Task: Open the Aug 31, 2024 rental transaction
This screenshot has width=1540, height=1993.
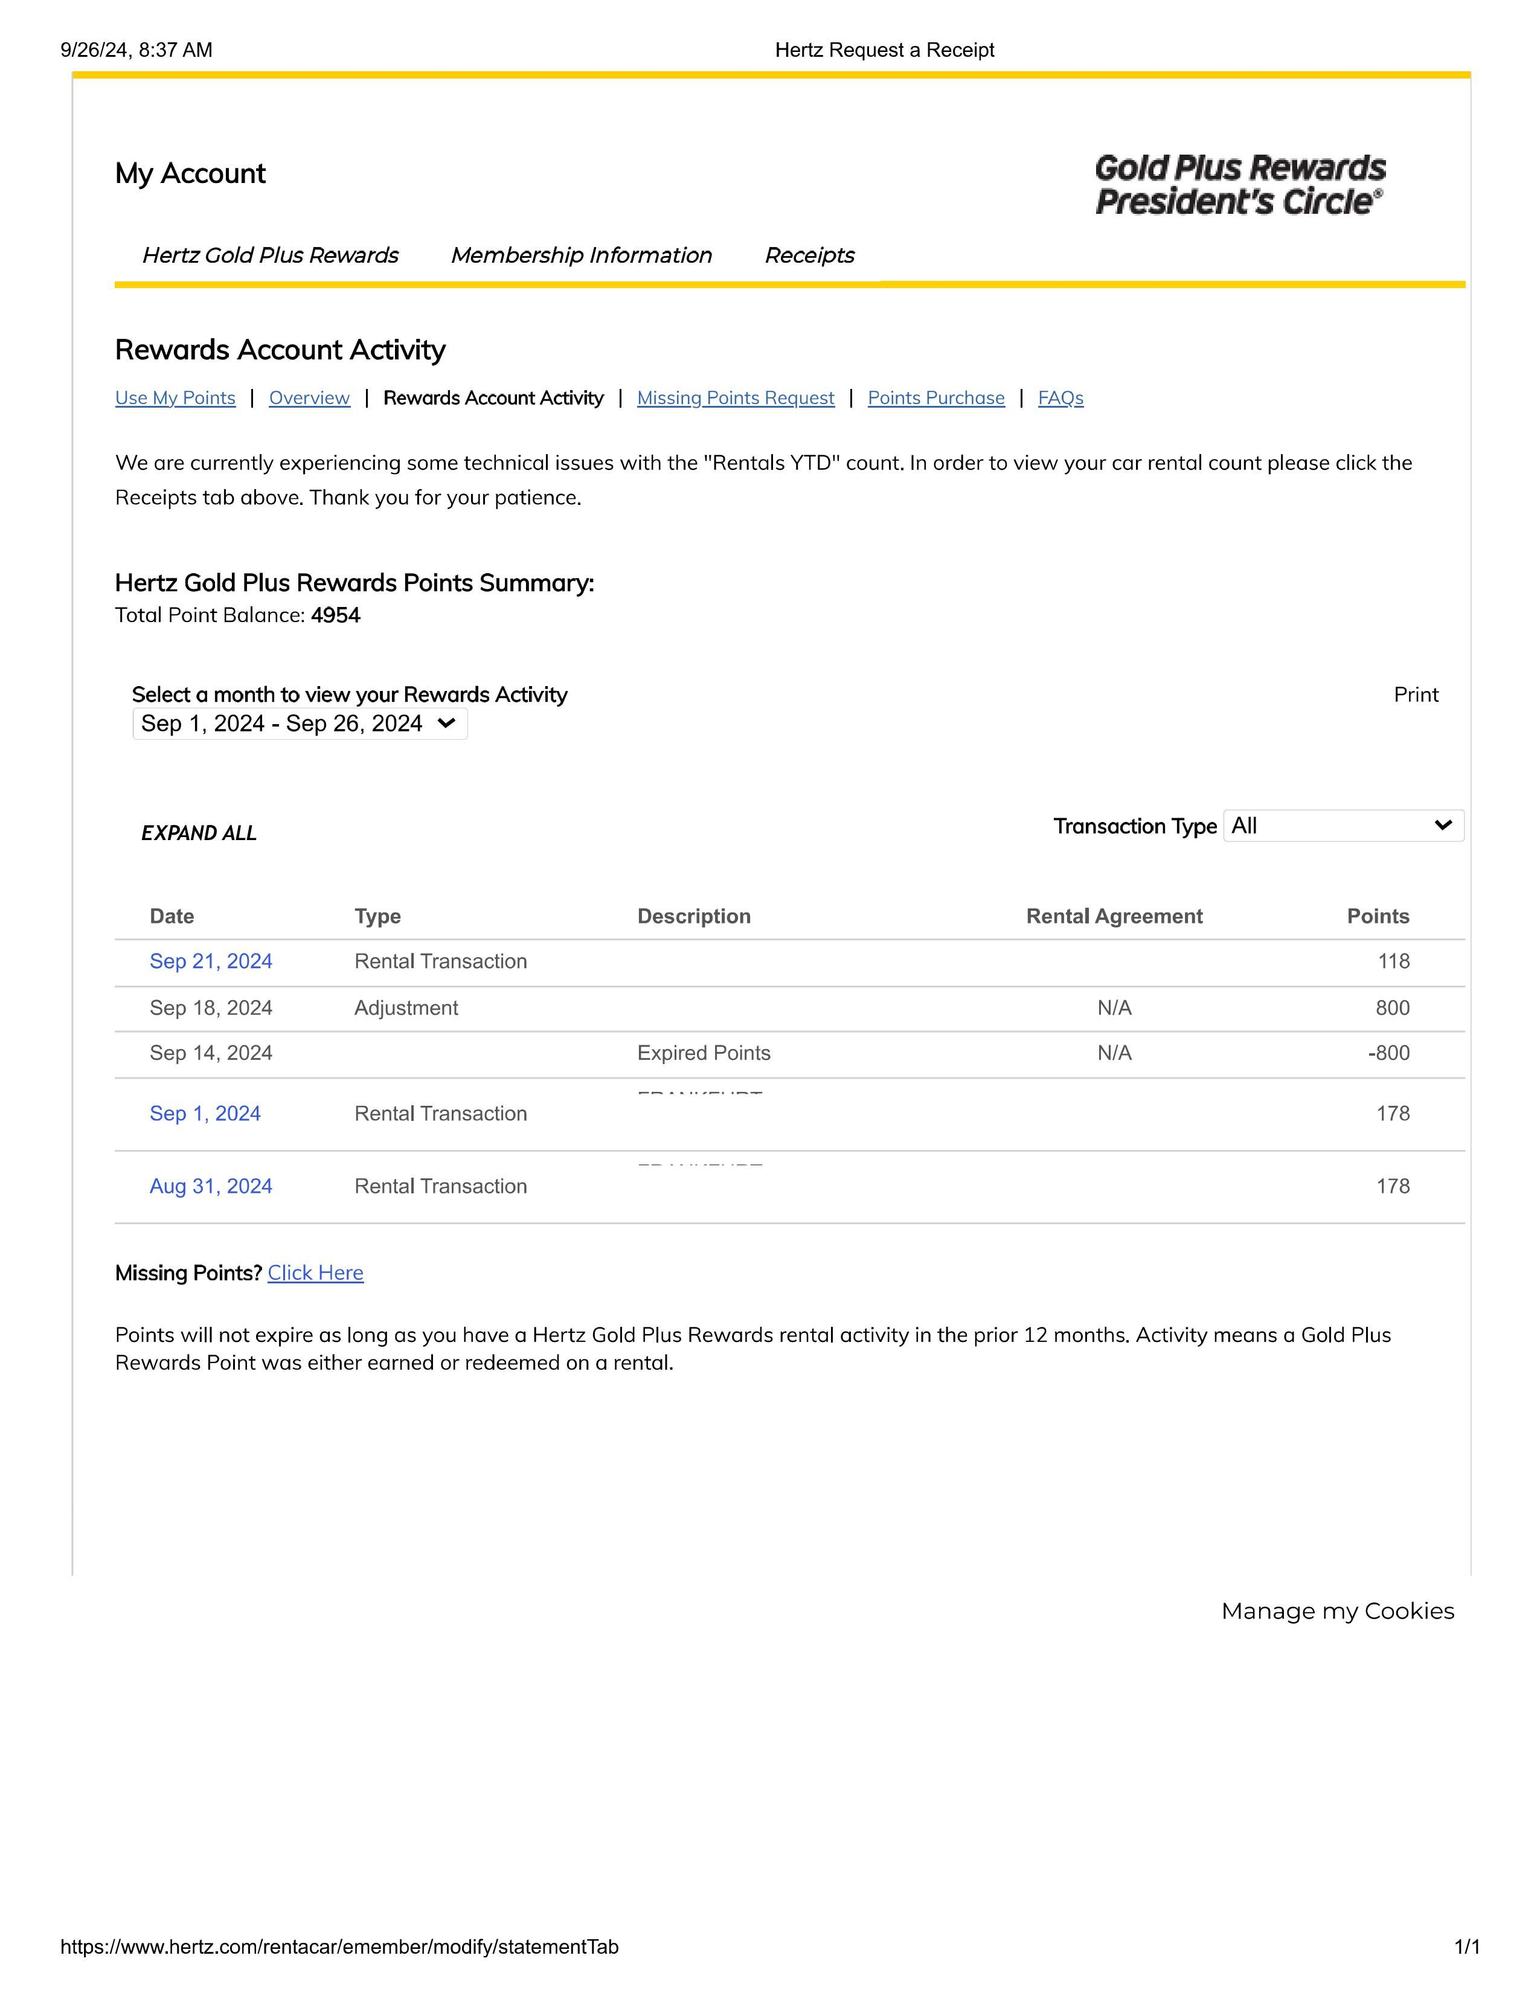Action: click(211, 1187)
